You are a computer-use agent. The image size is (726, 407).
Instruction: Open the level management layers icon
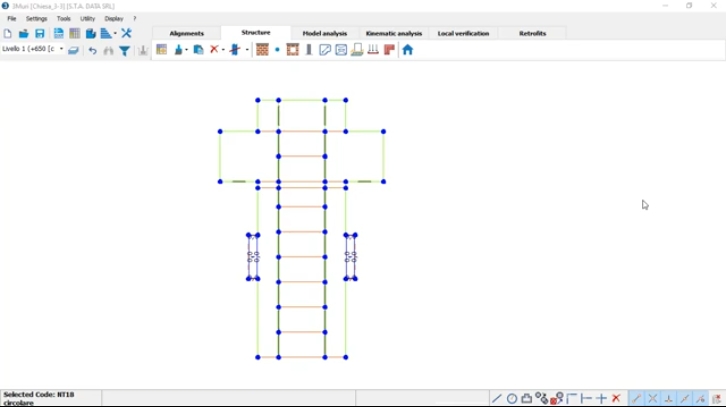coord(73,50)
